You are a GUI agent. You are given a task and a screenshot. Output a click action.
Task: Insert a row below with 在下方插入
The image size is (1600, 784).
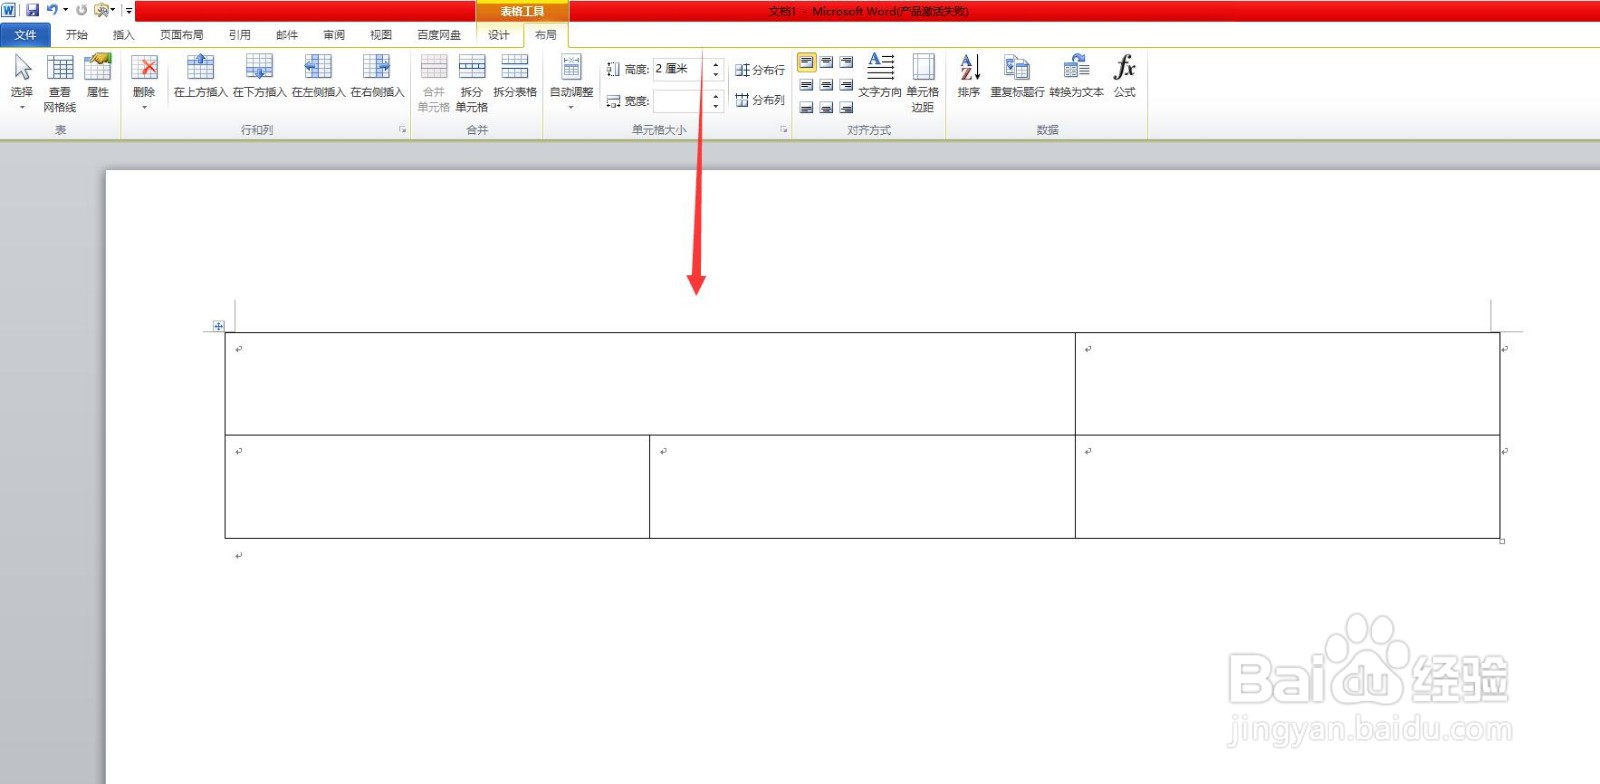[259, 76]
